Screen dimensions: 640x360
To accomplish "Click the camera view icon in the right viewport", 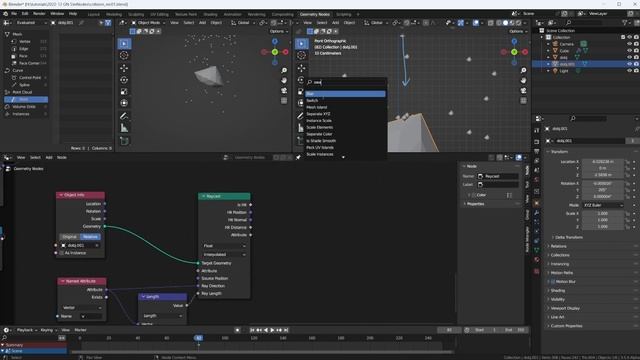I will pyautogui.click(x=523, y=91).
